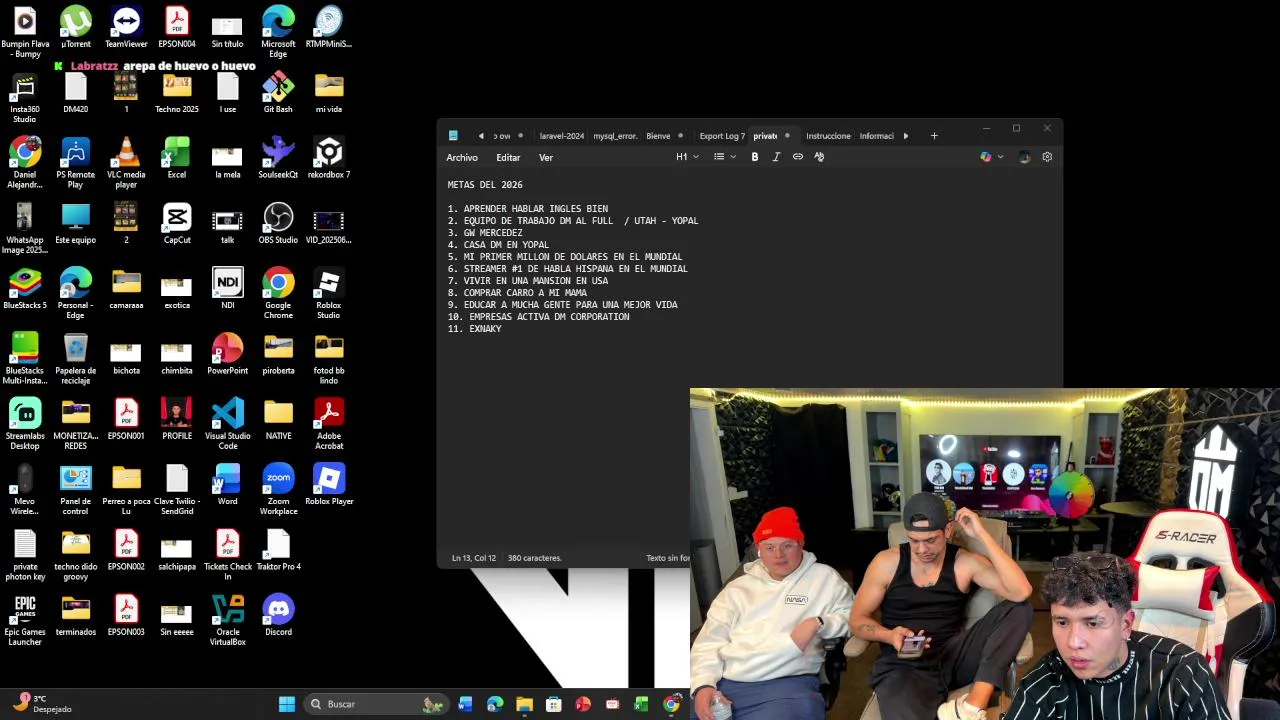Open uTorrent desktop icon
This screenshot has height=720, width=1280.
76,27
